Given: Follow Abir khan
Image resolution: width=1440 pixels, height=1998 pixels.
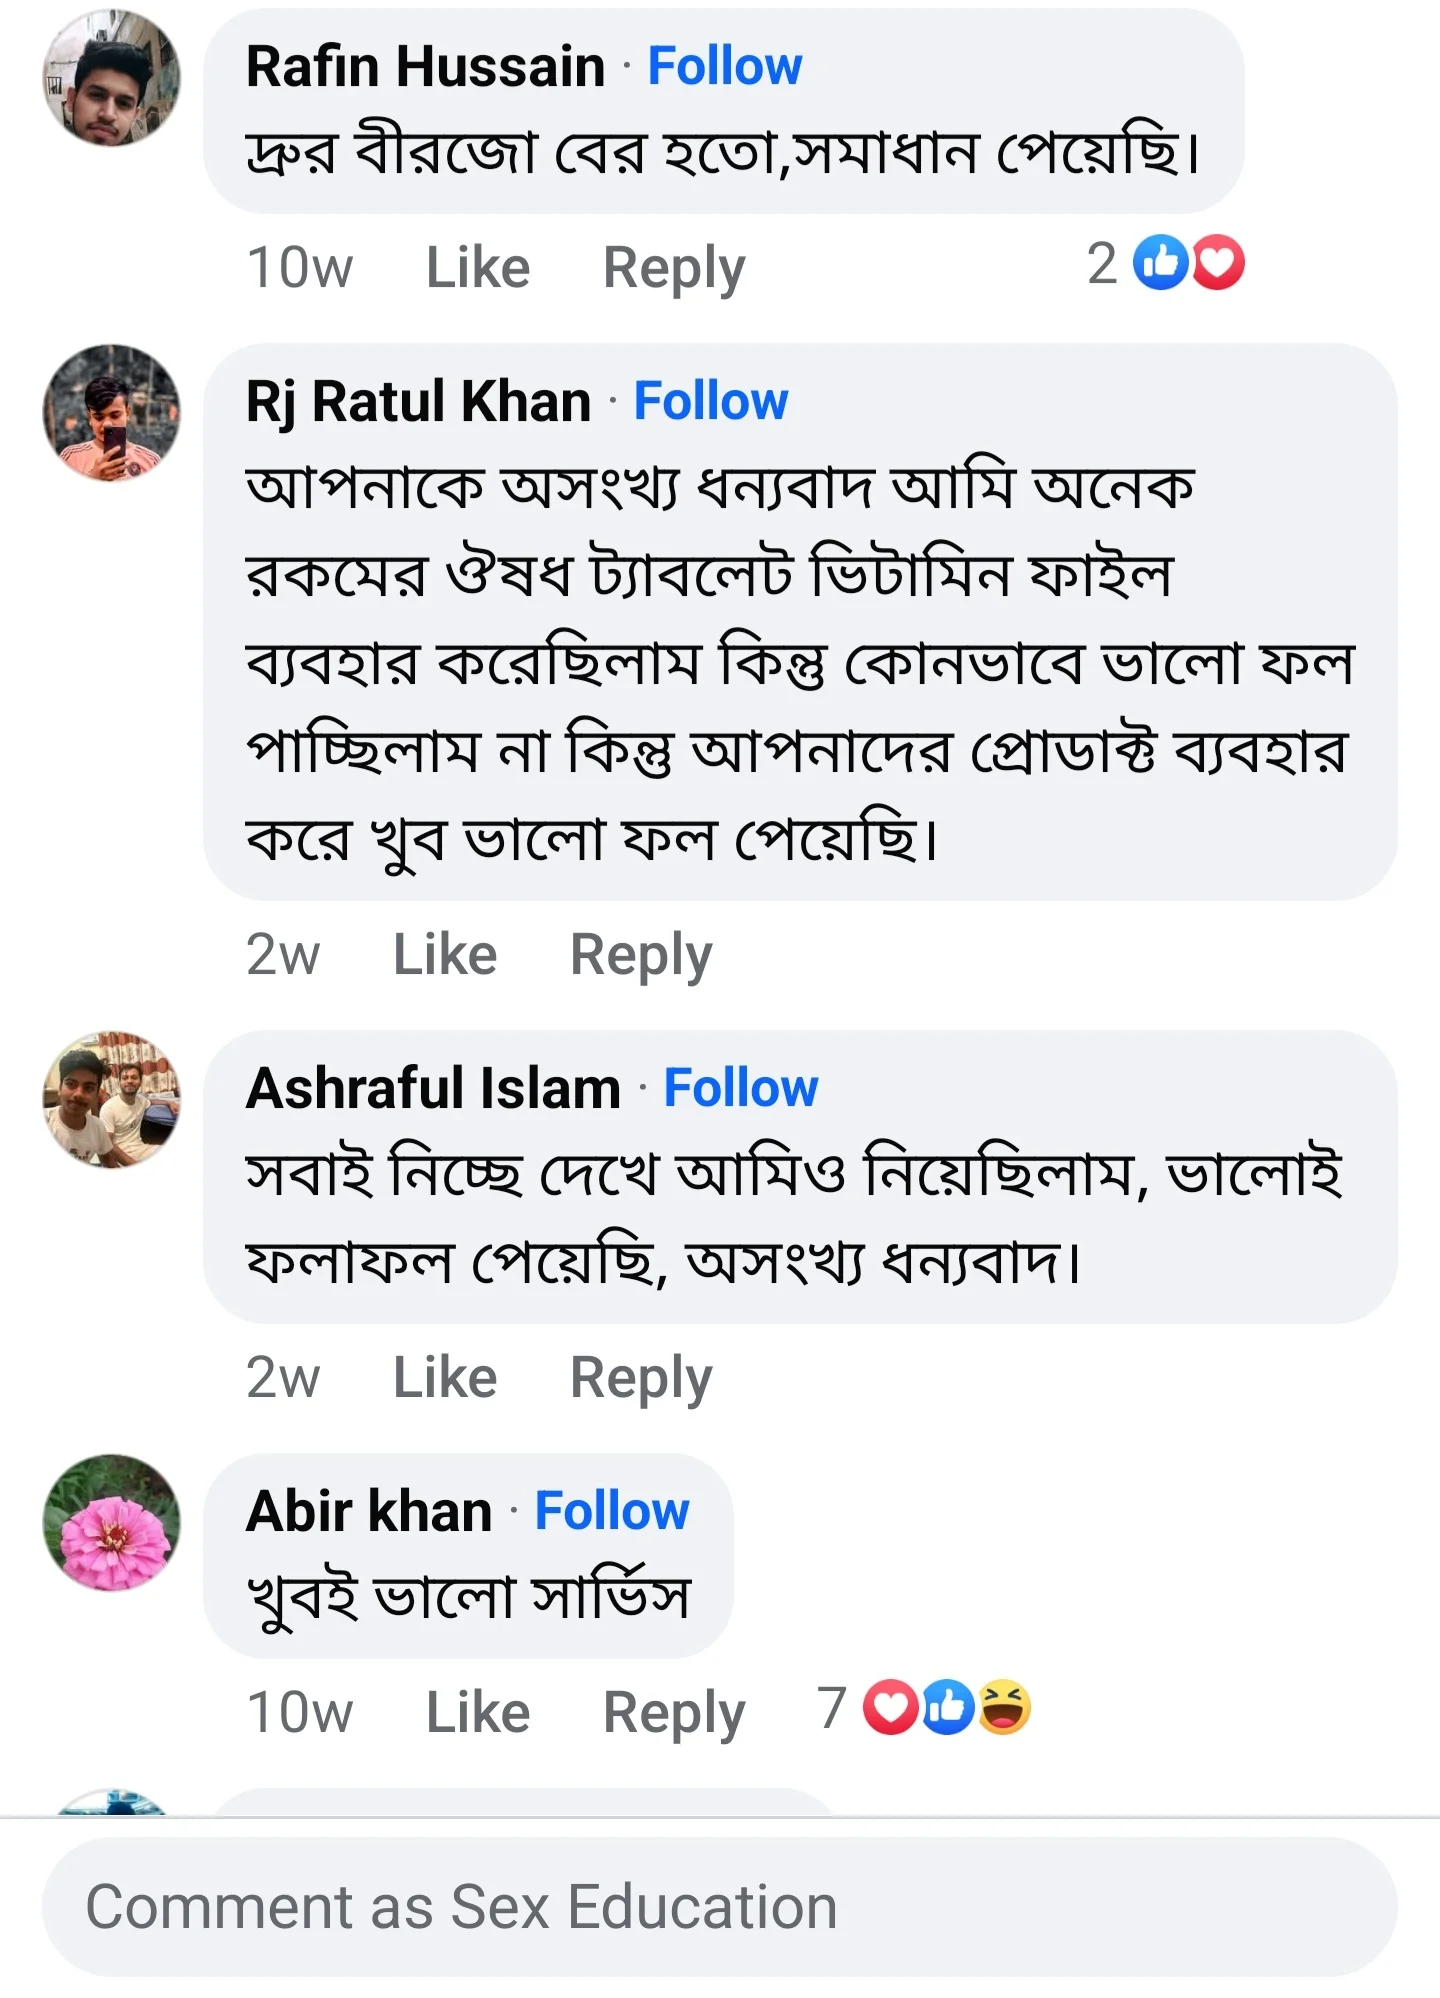Looking at the screenshot, I should [613, 1512].
